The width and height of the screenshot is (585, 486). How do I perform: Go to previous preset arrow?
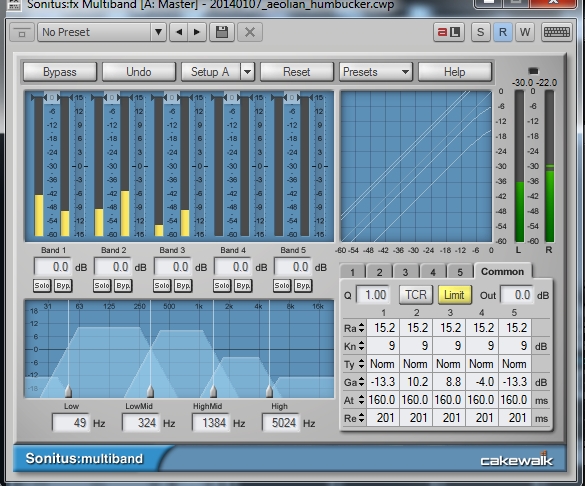(x=179, y=32)
